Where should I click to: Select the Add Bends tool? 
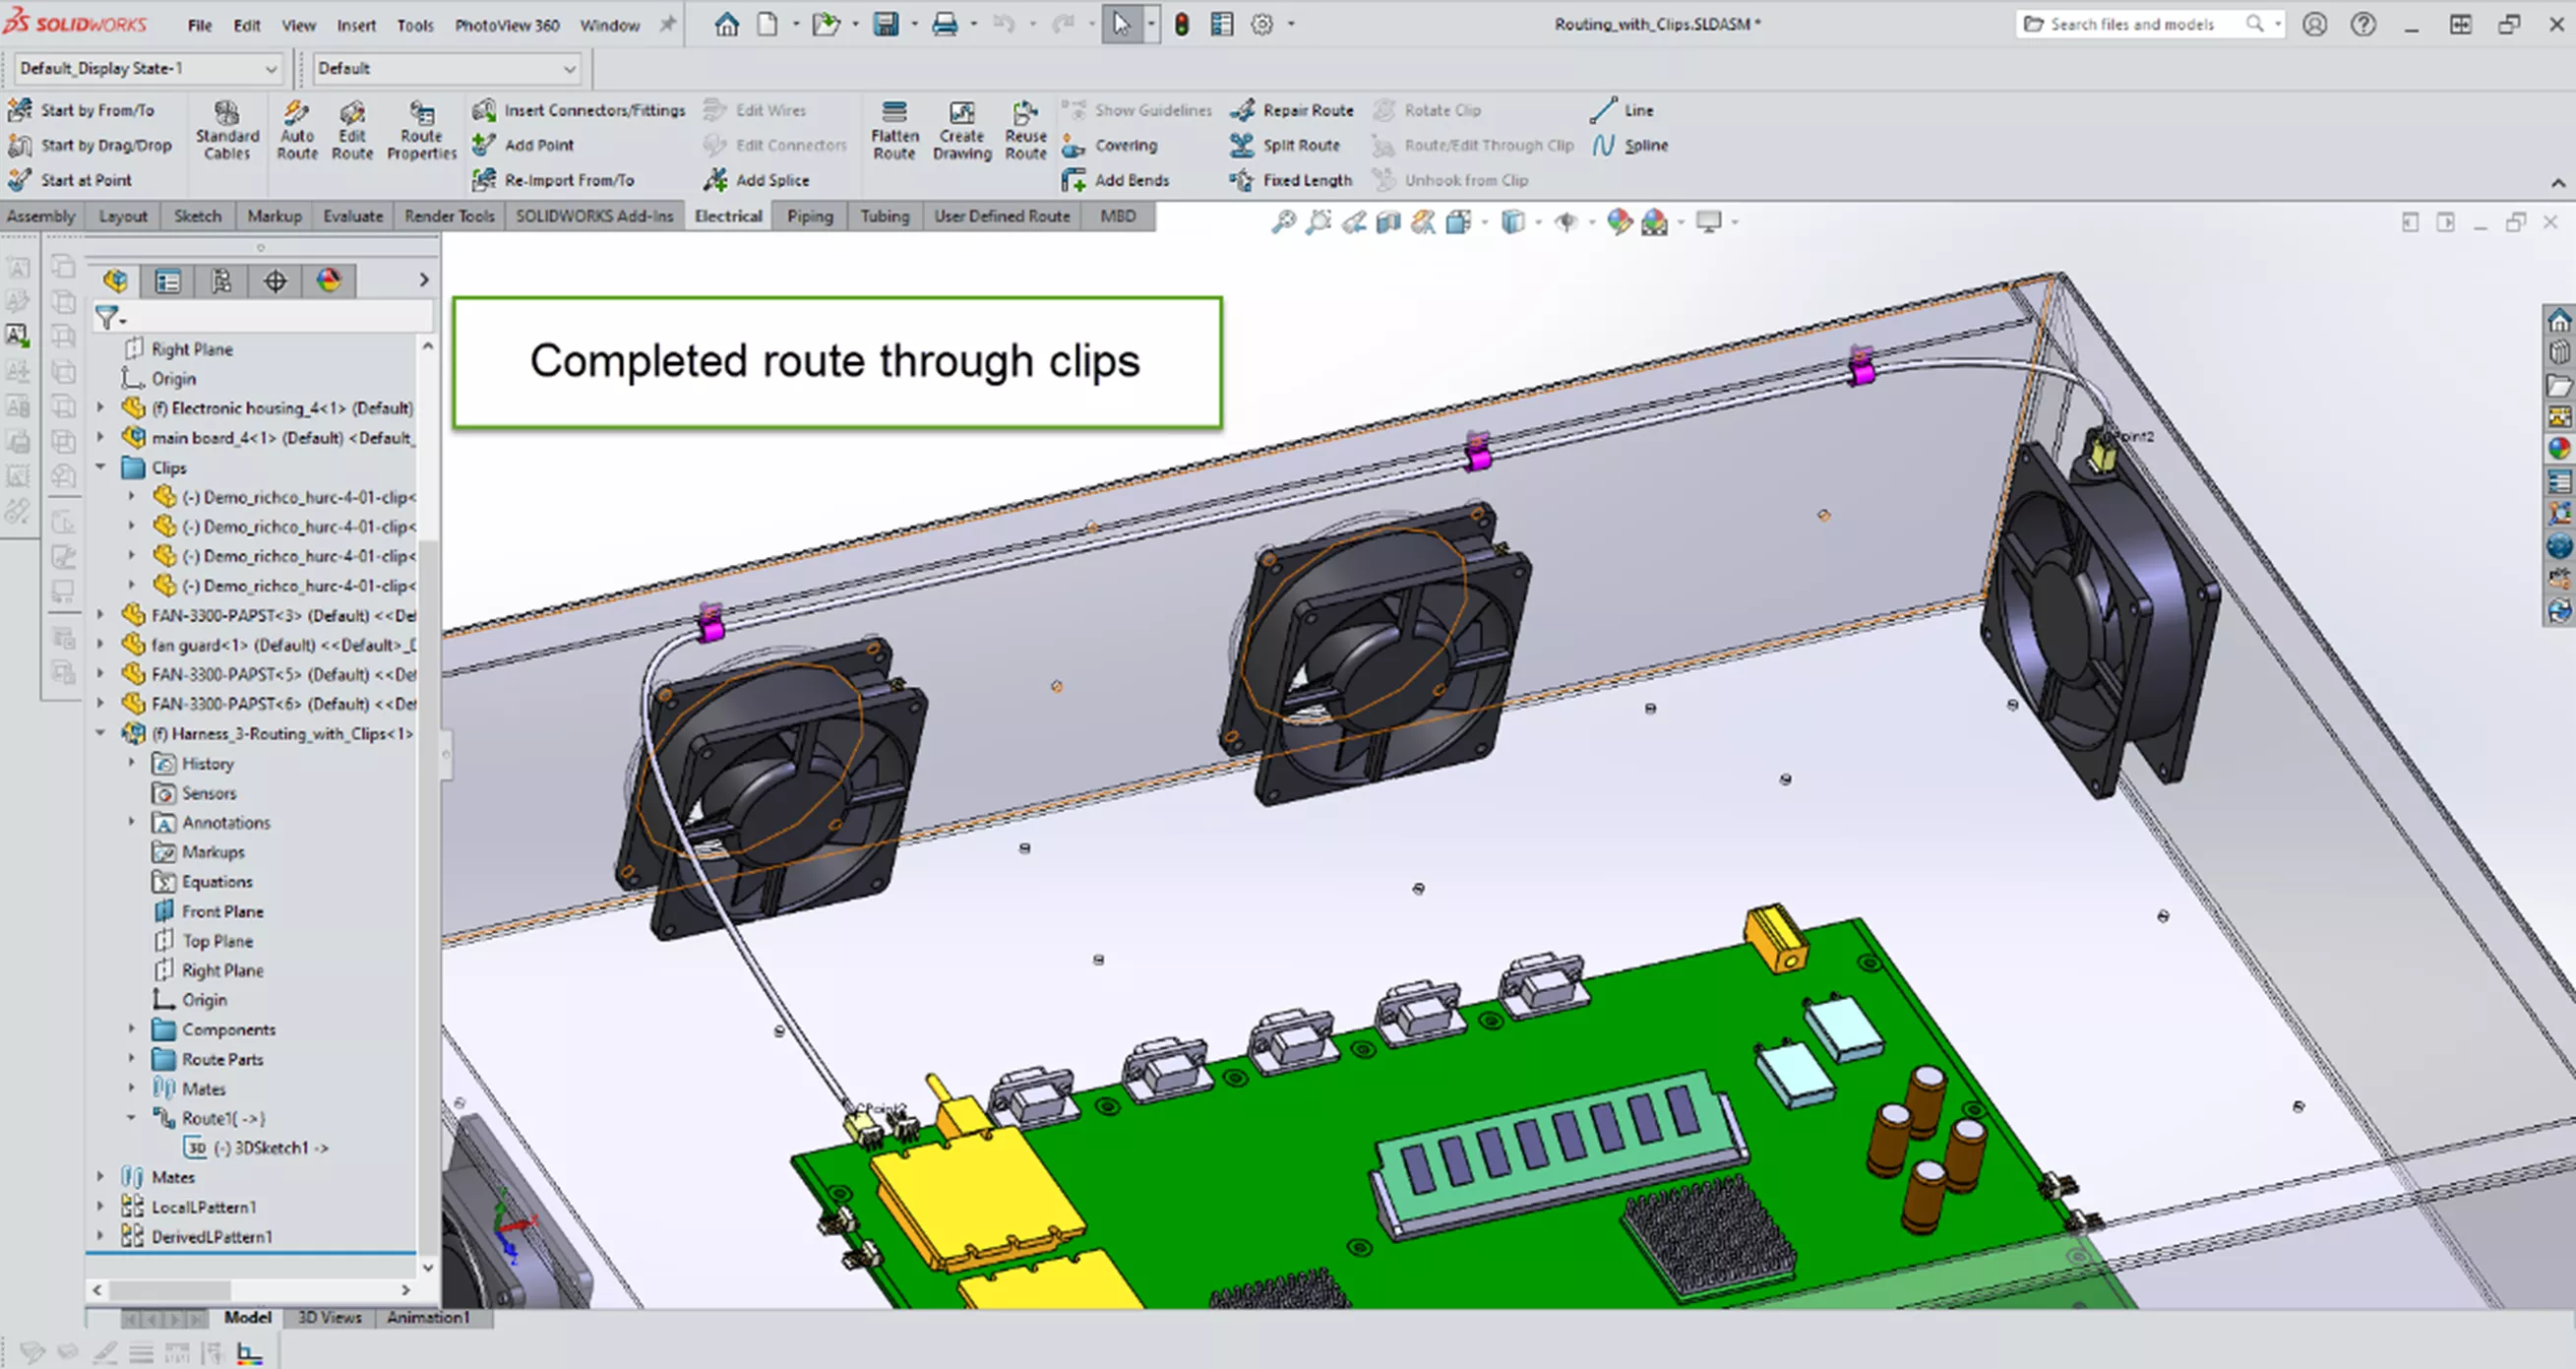(x=1118, y=179)
